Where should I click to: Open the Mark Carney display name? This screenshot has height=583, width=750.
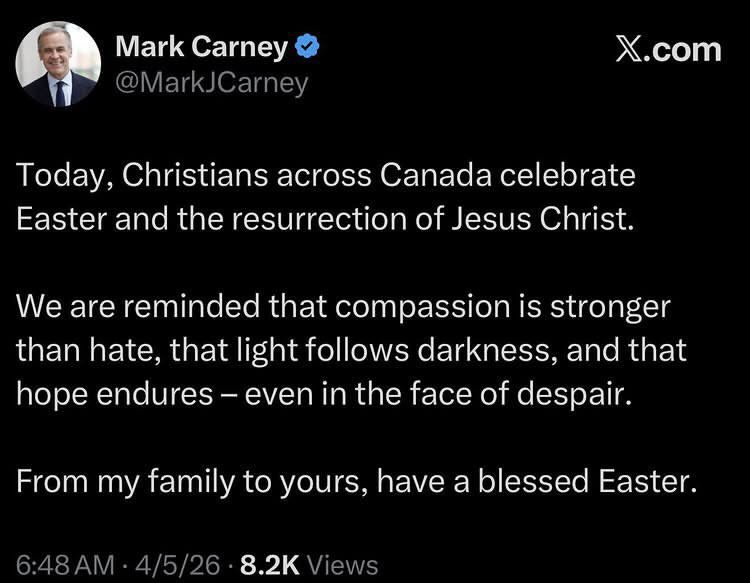tap(202, 46)
